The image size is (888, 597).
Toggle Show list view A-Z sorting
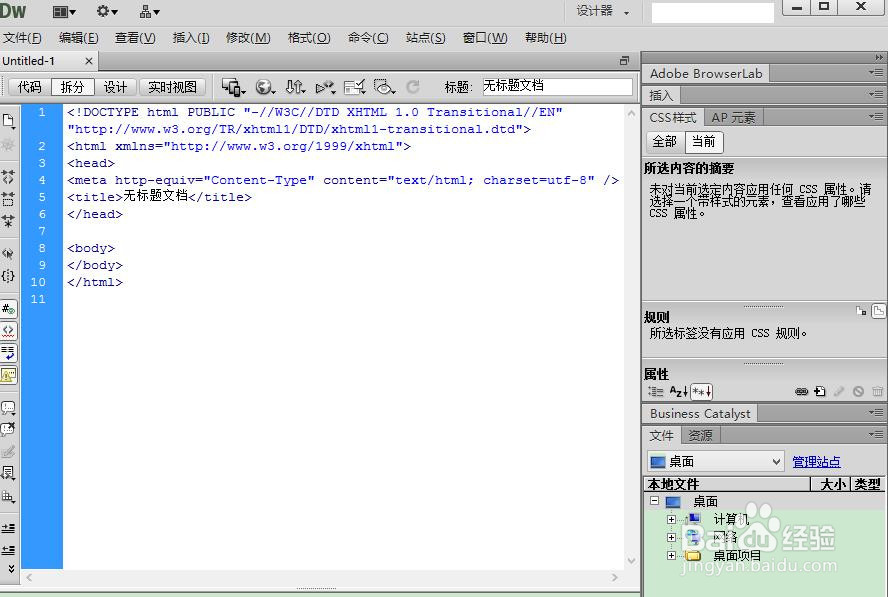678,391
